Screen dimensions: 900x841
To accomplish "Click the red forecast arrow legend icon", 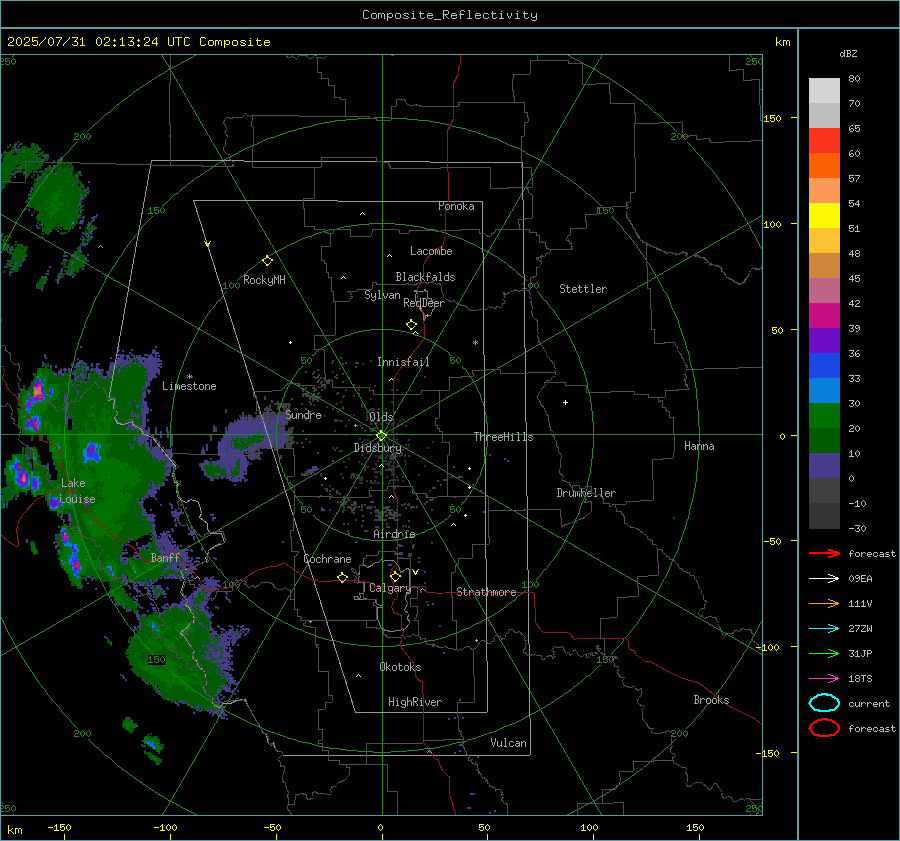I will (824, 553).
